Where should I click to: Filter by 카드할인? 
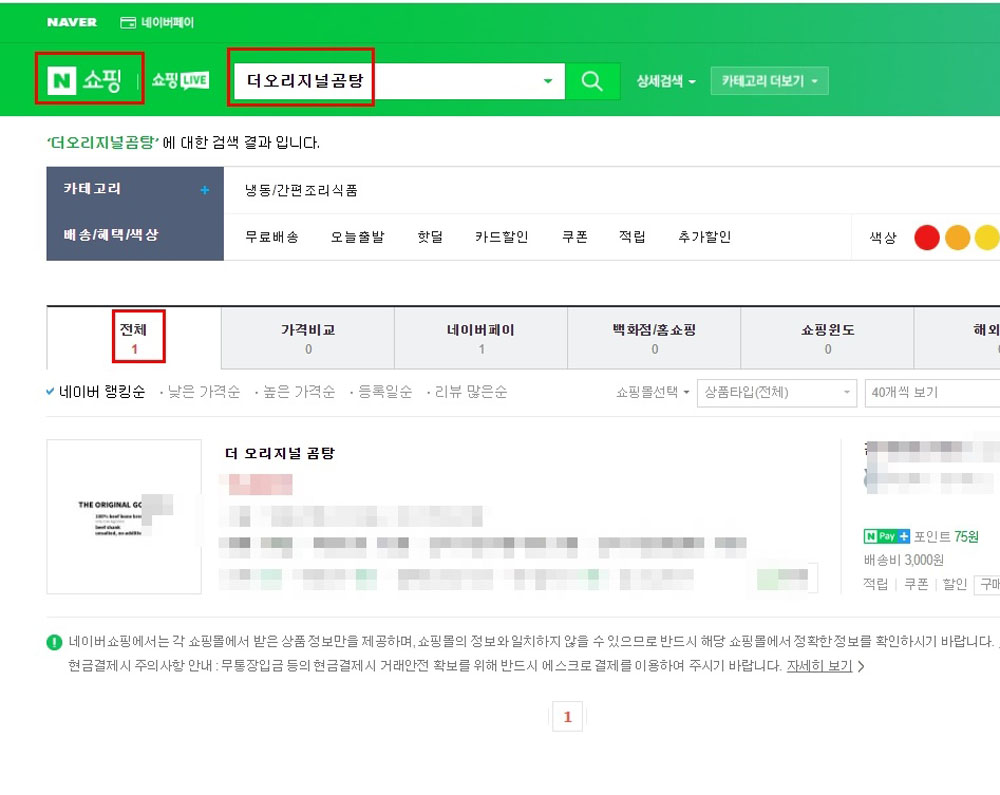(501, 237)
